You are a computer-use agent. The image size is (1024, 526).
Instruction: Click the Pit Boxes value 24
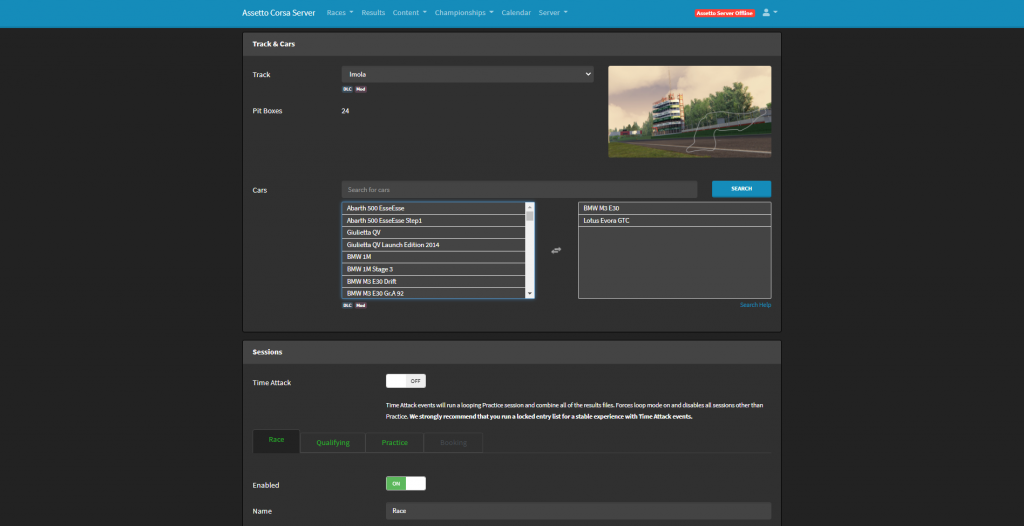(345, 111)
